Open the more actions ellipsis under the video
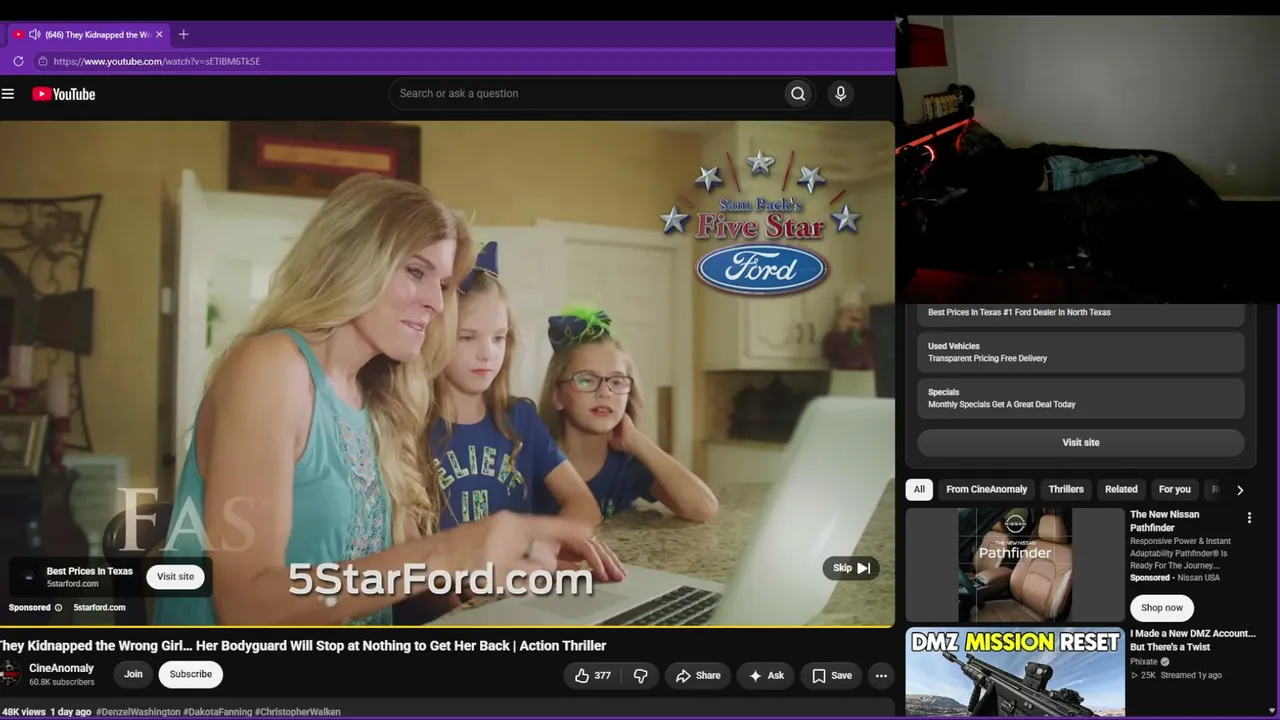Viewport: 1280px width, 720px height. (881, 676)
